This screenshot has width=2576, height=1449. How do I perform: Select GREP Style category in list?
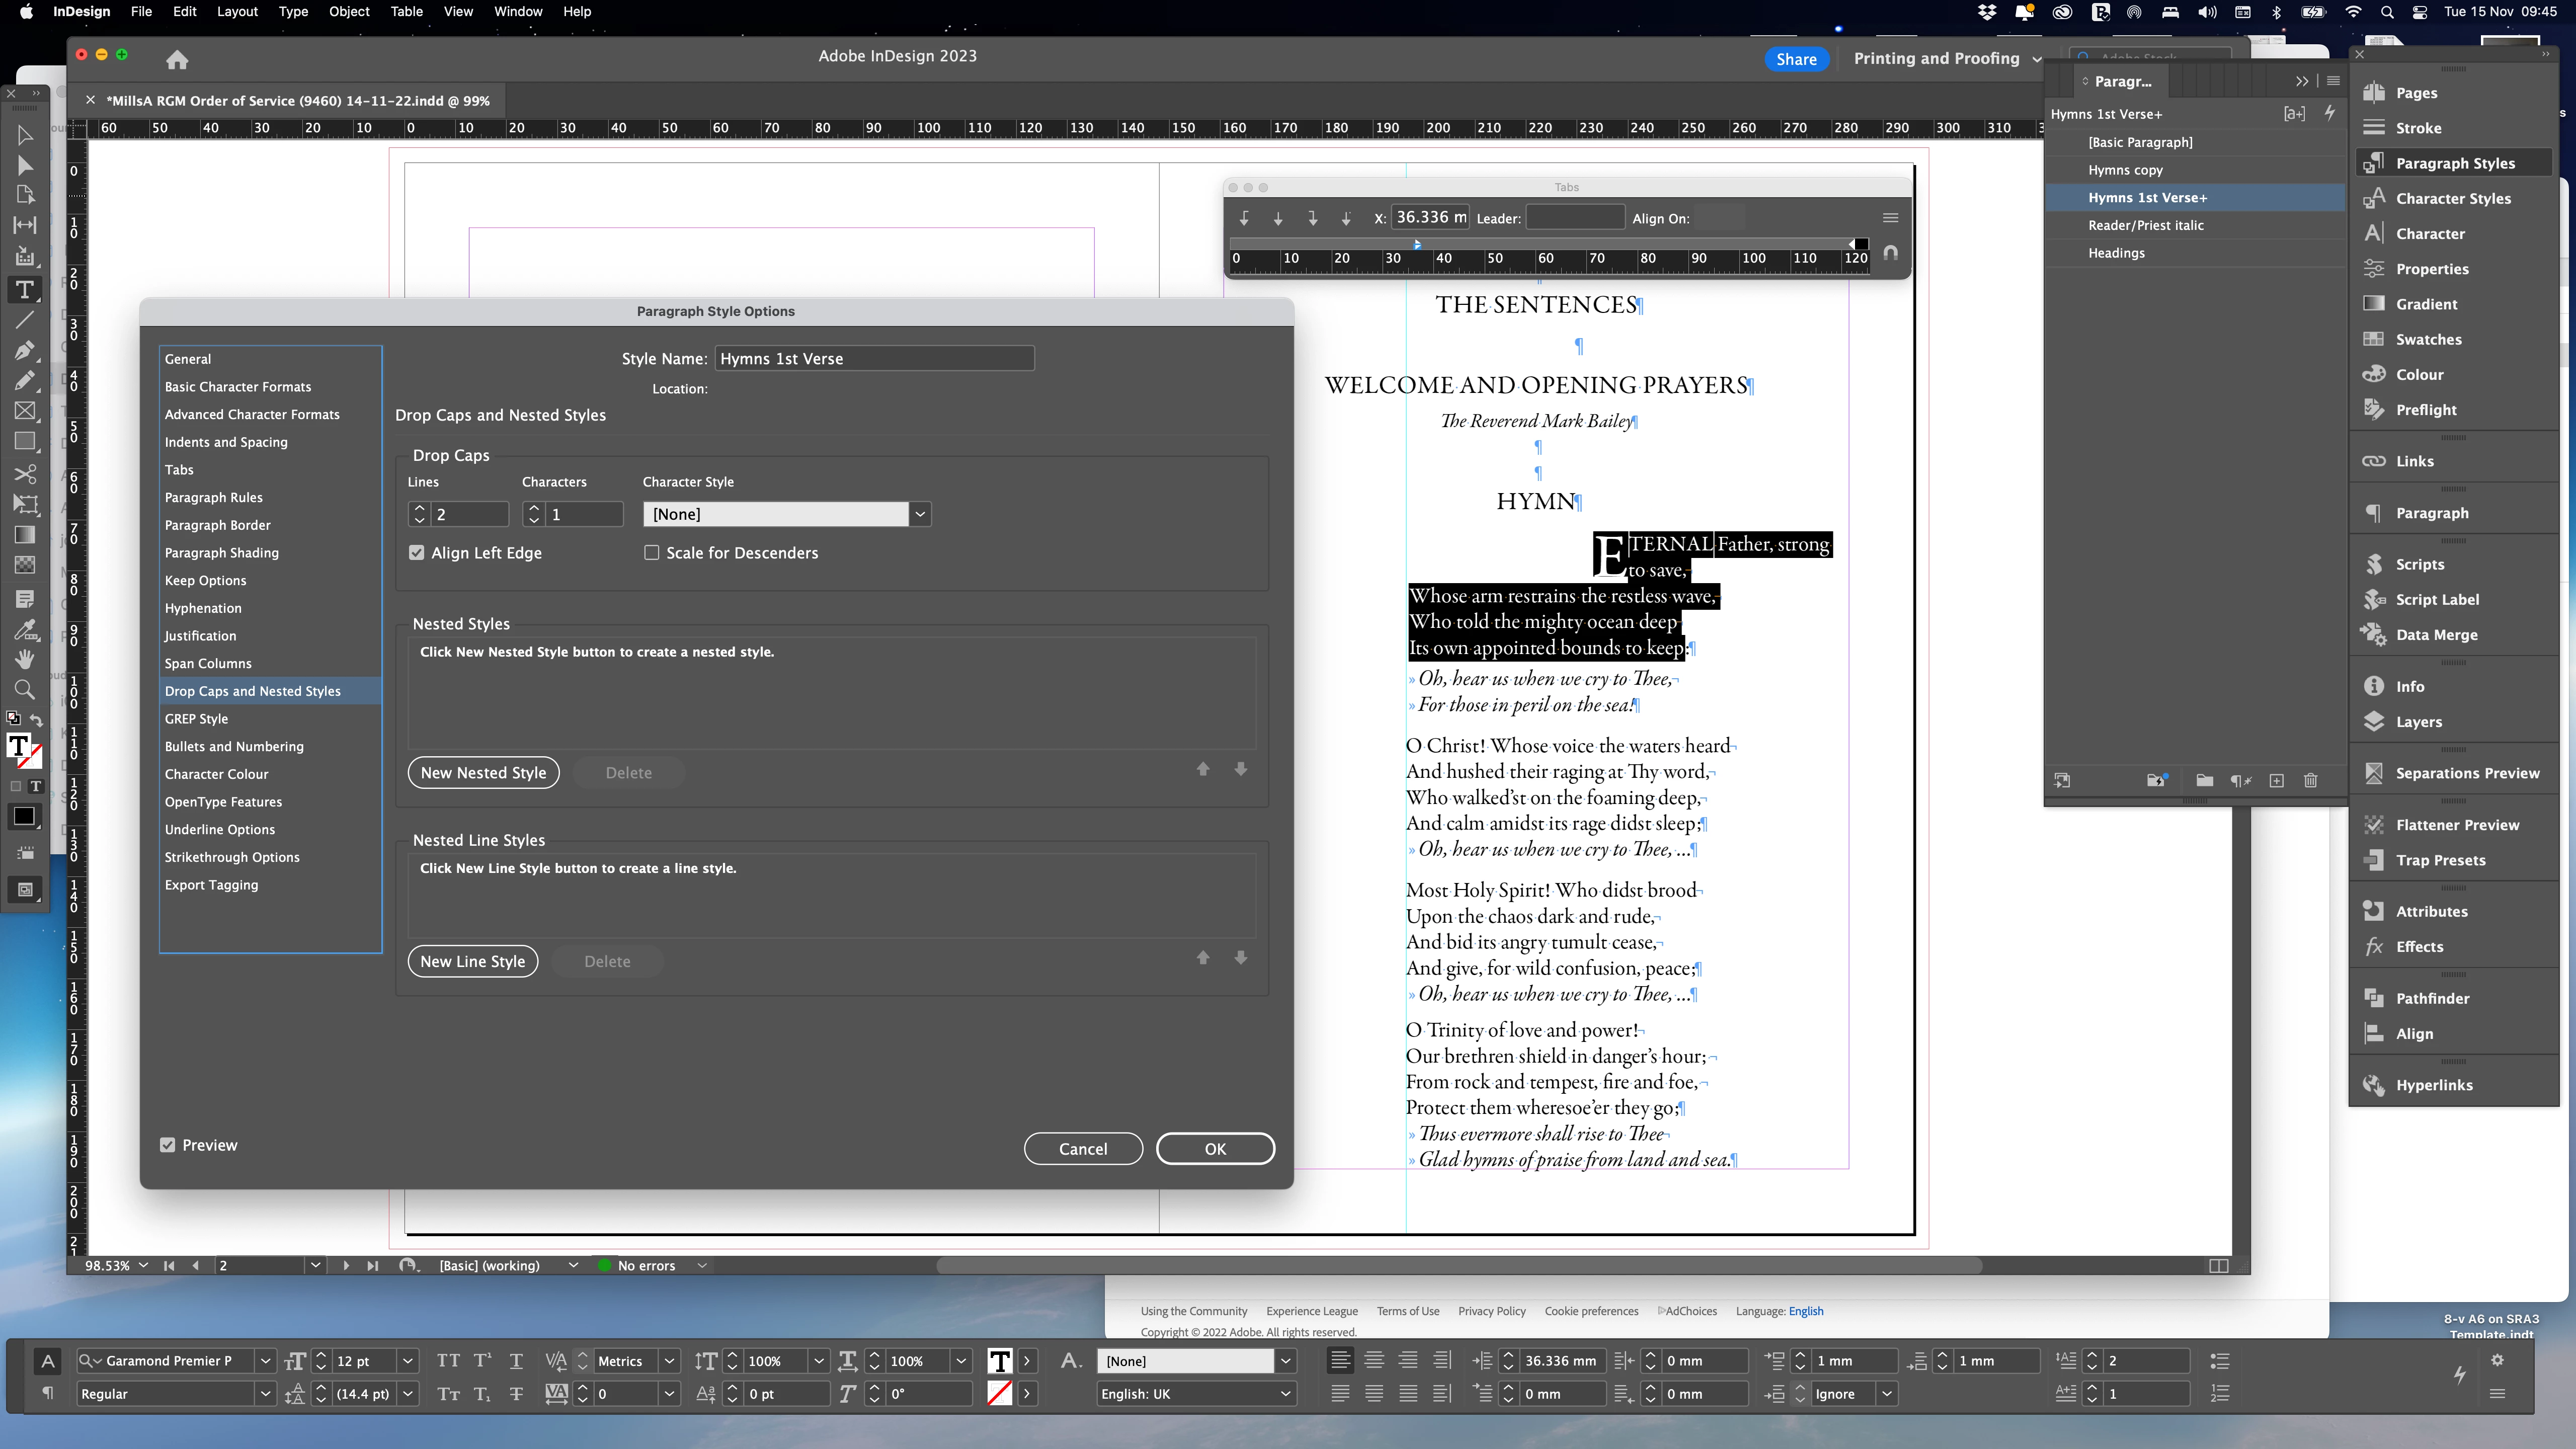(196, 719)
